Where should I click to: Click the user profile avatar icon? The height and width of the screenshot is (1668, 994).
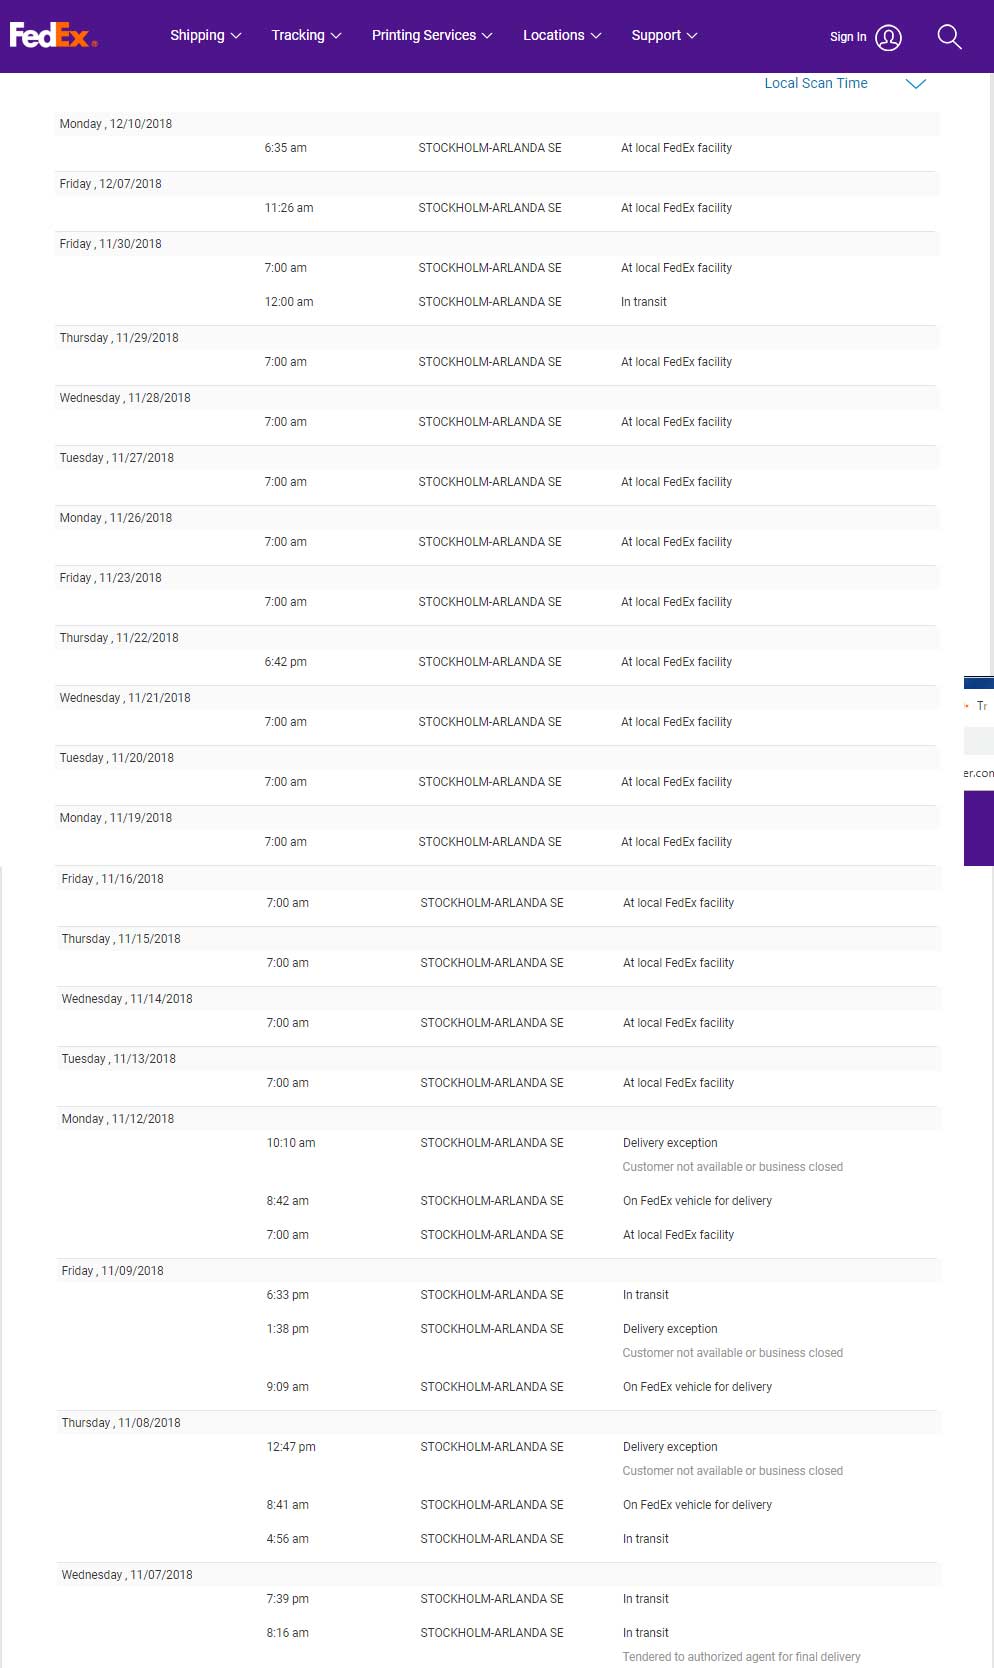[888, 37]
